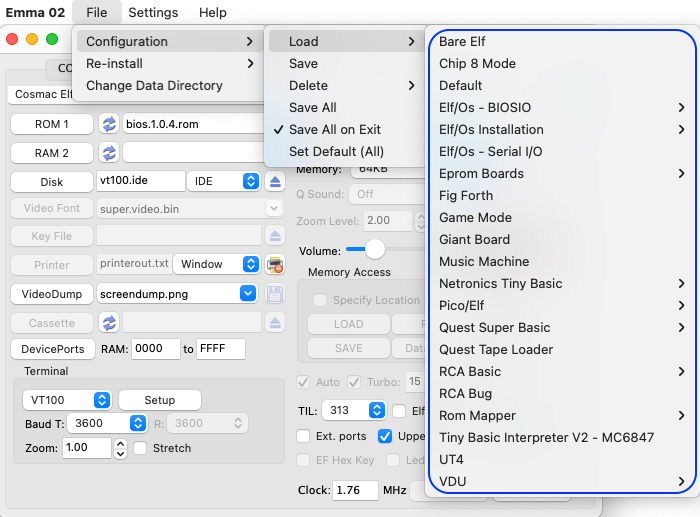Click the Cassette eject icon

point(275,323)
